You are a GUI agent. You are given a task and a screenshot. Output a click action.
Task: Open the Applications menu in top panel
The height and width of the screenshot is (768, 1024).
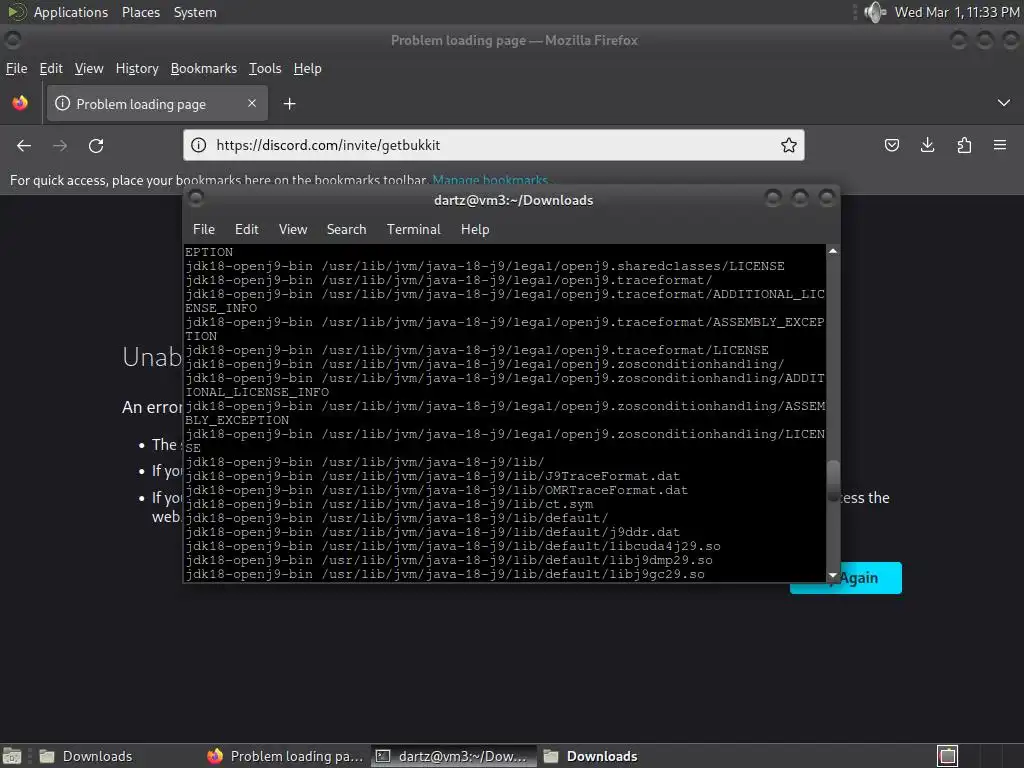(x=71, y=12)
